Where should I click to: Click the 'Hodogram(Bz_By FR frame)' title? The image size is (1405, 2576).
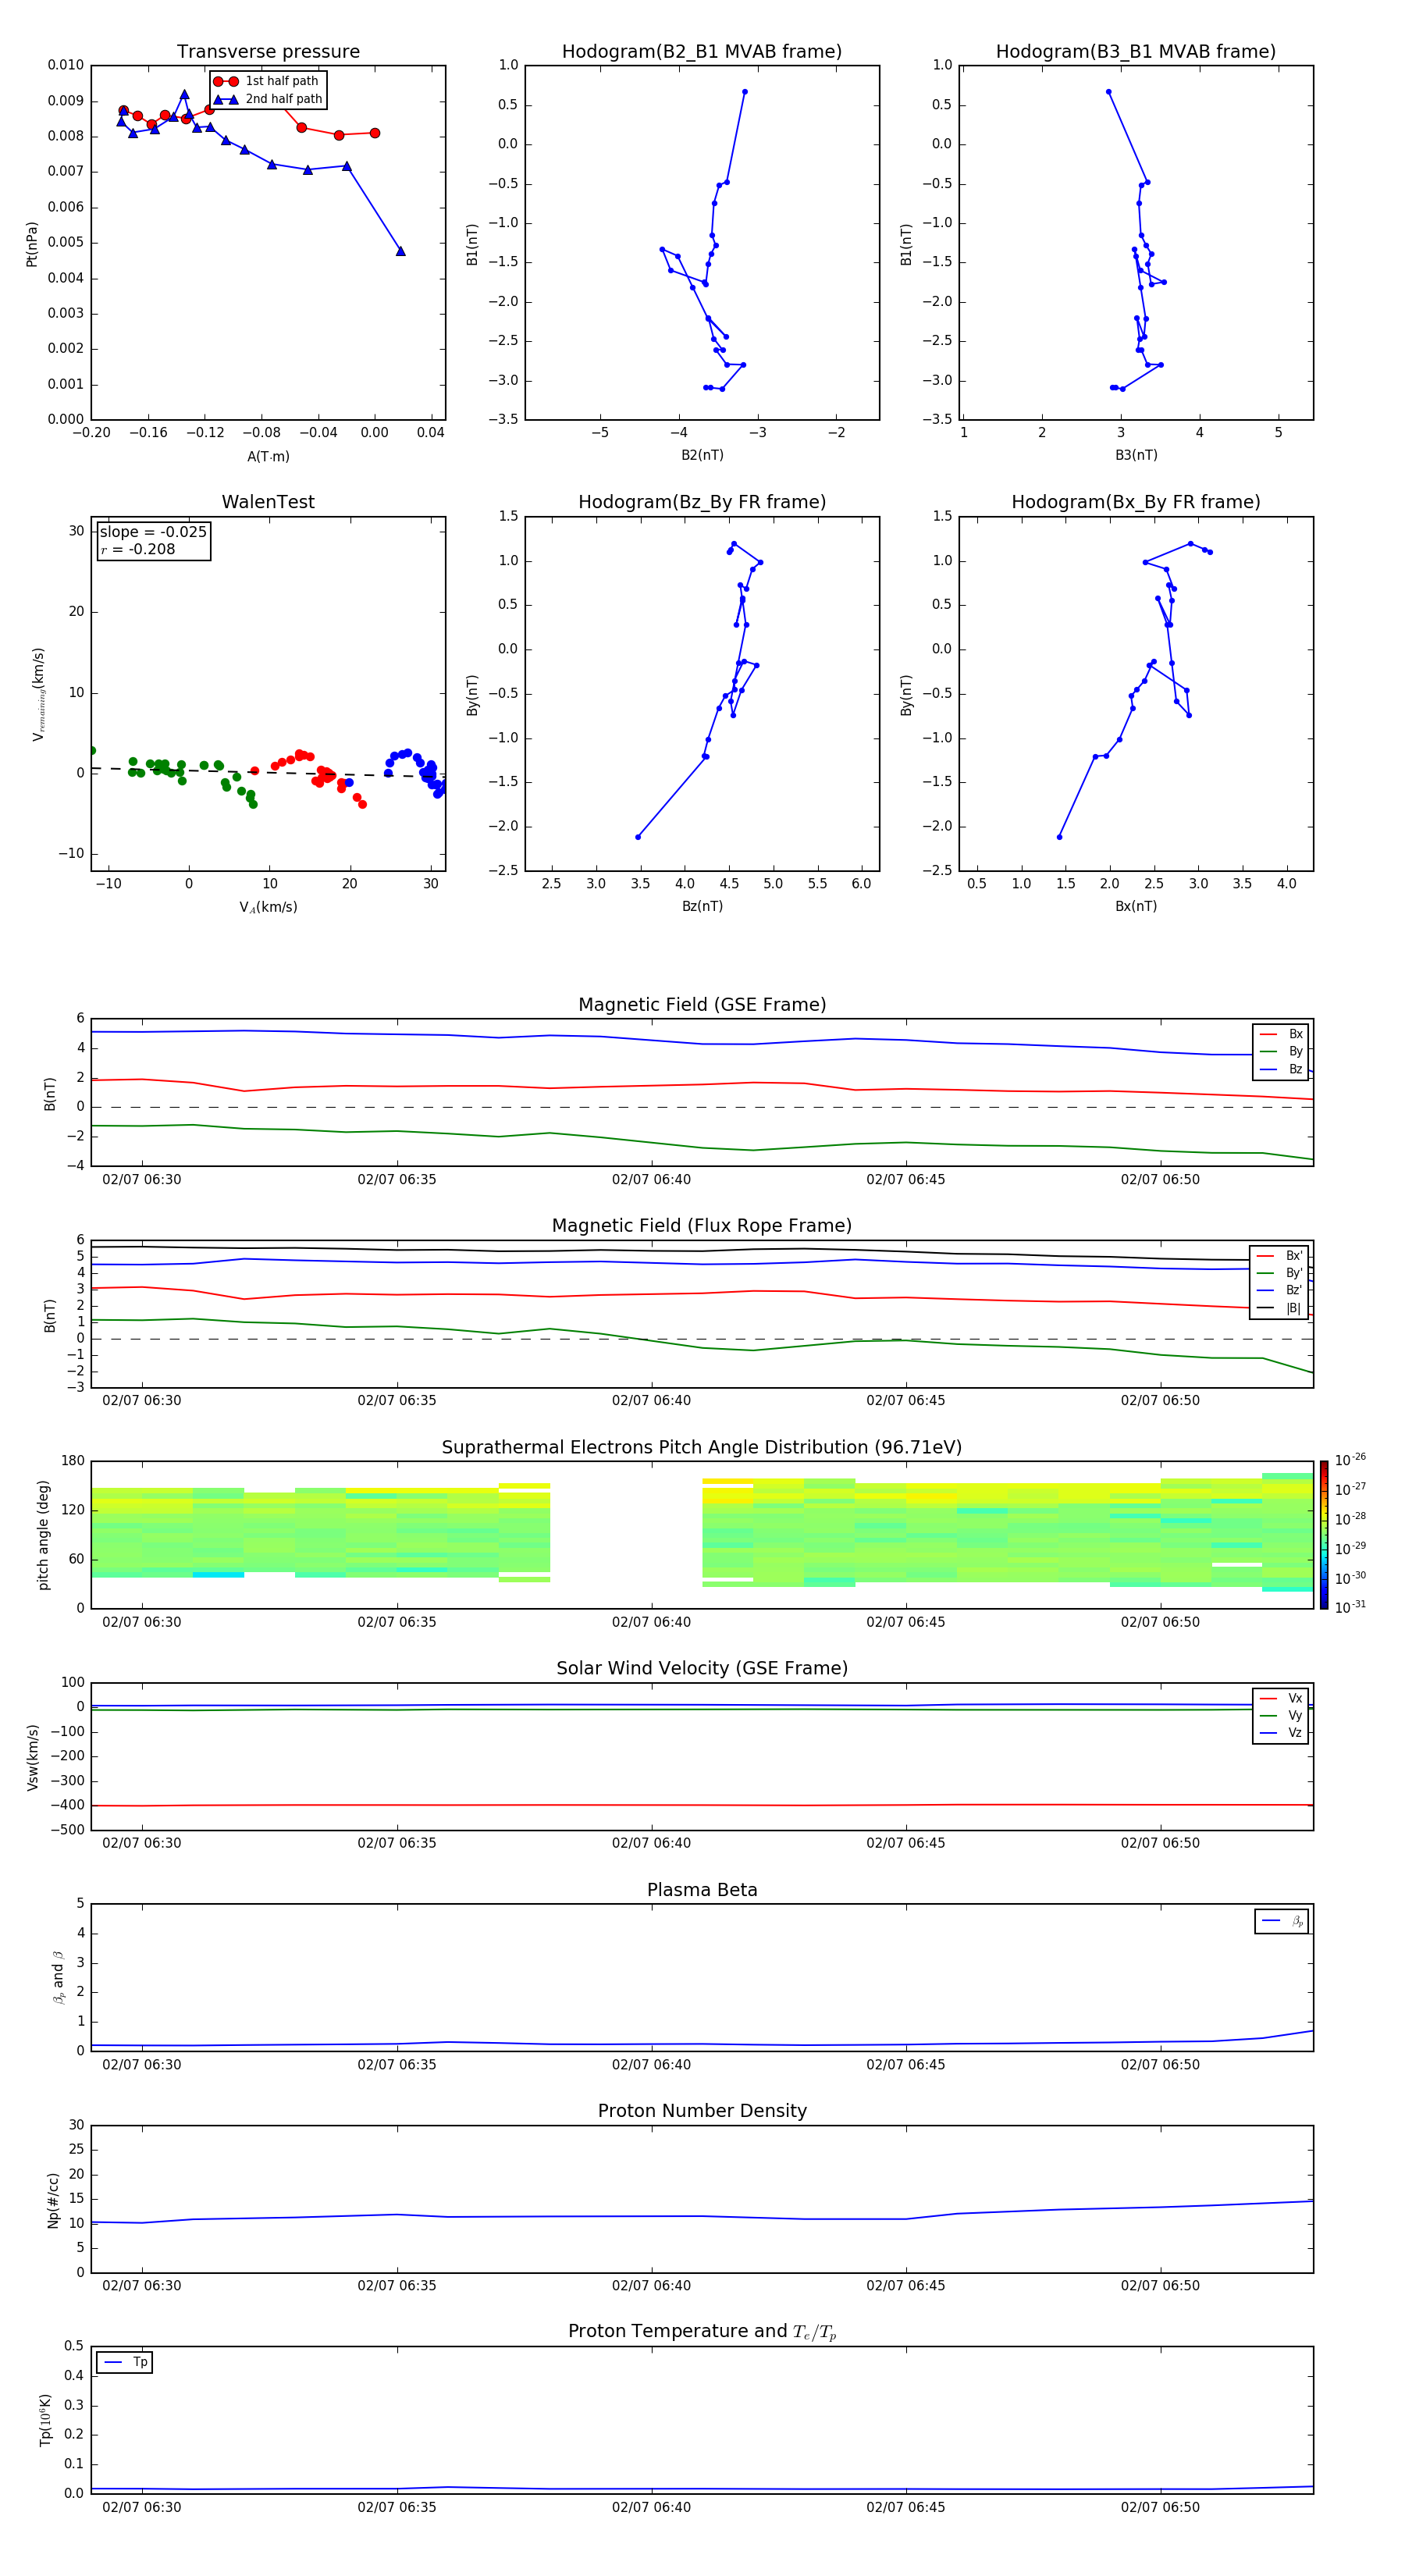click(x=702, y=502)
